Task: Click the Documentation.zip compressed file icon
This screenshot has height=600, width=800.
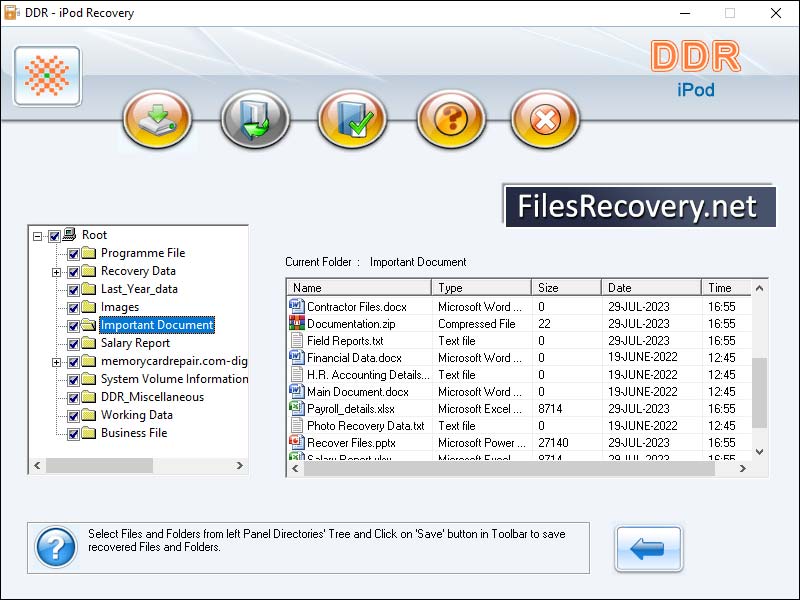Action: tap(295, 323)
